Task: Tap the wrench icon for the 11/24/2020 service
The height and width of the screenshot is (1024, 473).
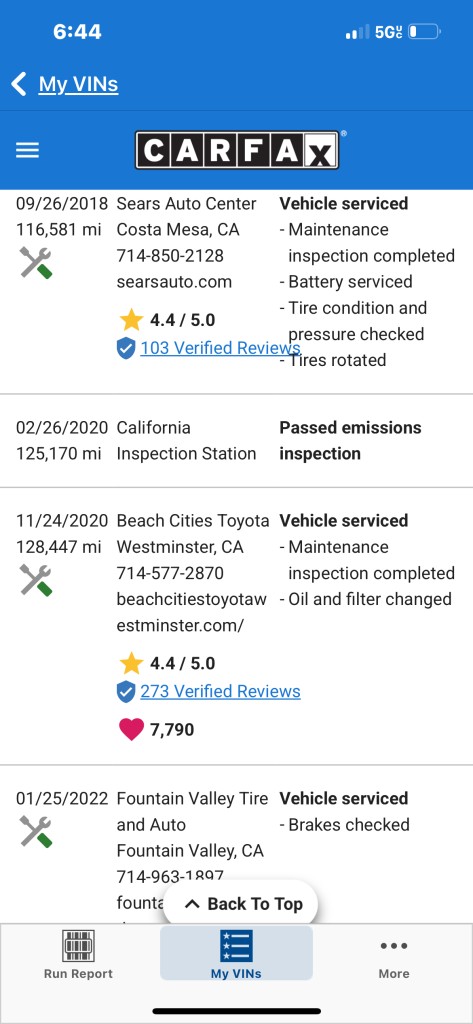Action: [36, 580]
